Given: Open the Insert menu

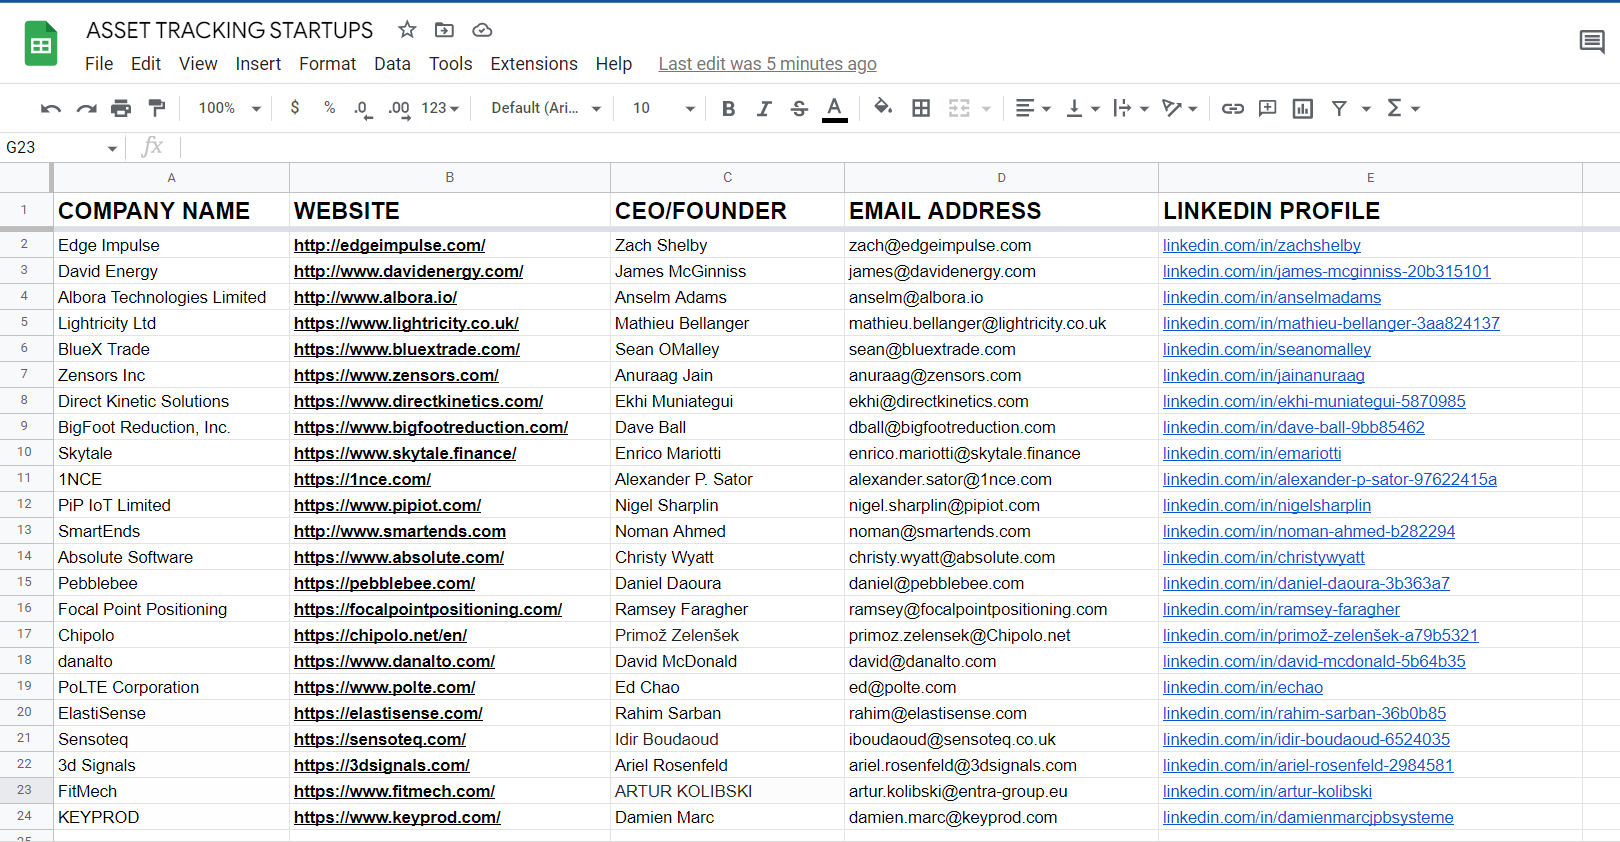Looking at the screenshot, I should 258,64.
